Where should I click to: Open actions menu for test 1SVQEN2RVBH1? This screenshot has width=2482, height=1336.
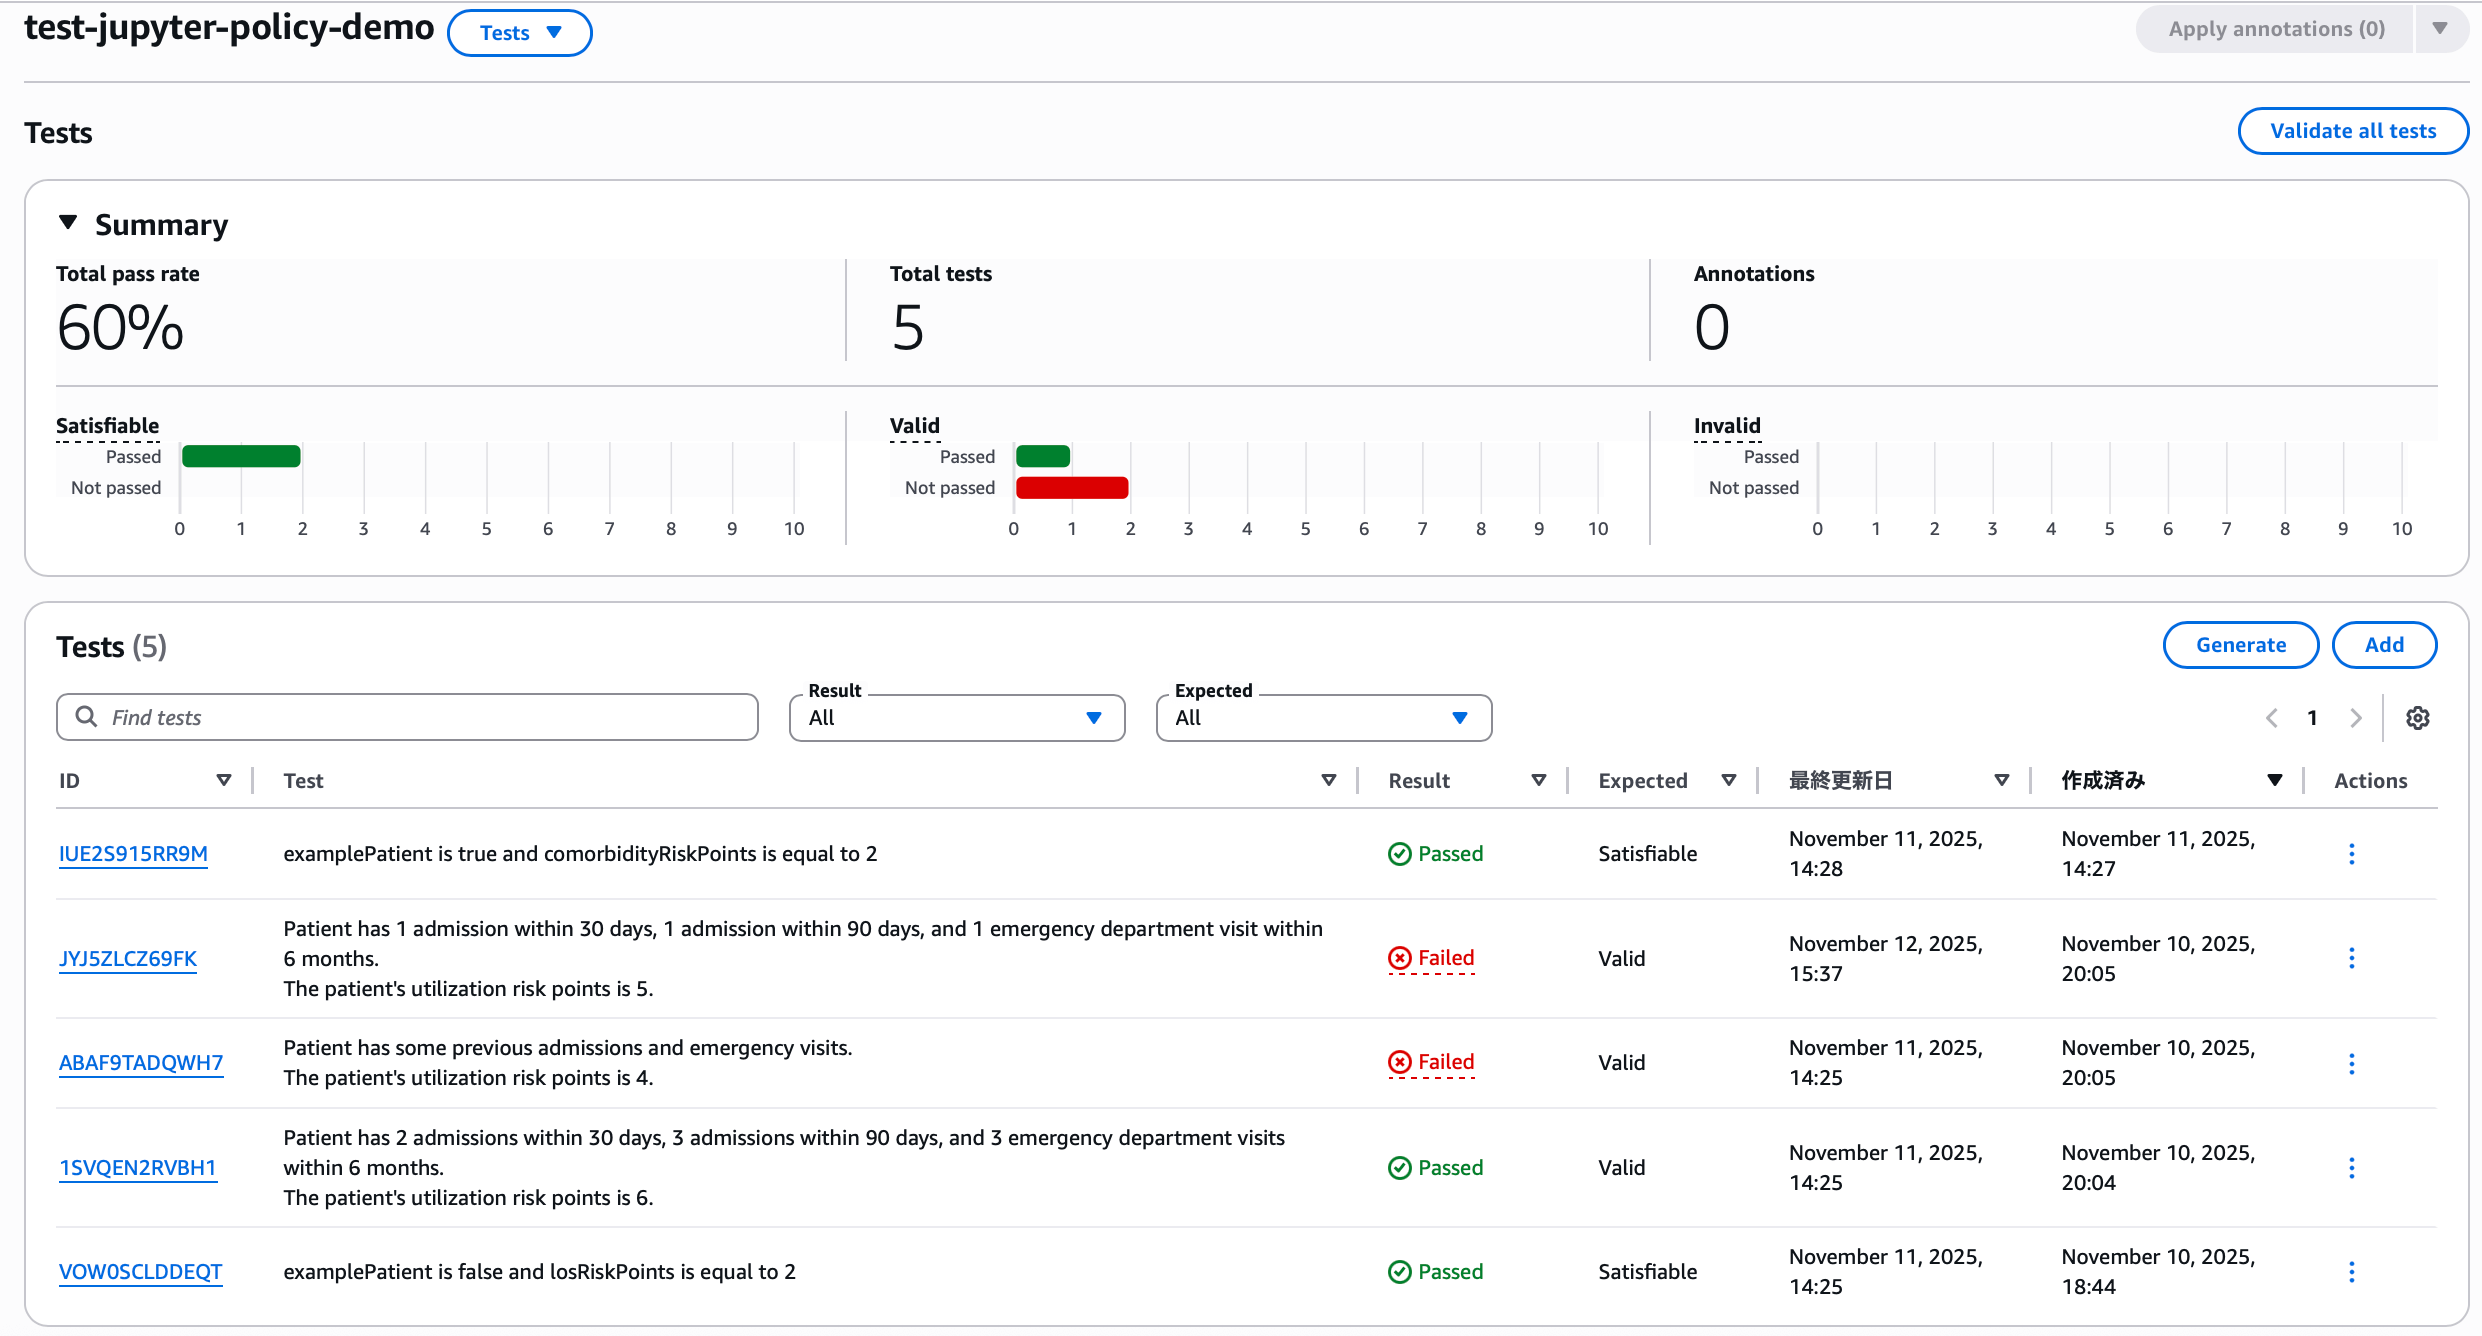coord(2351,1167)
